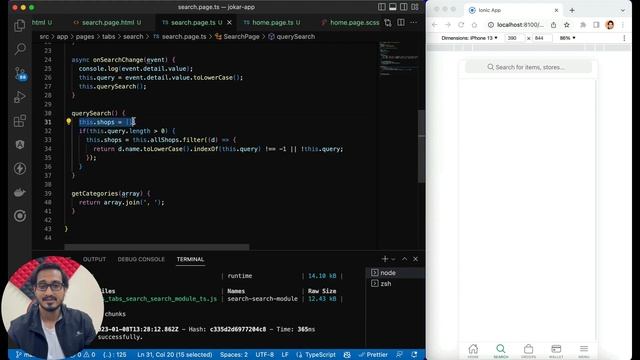Close the search.page.ts tab
Image resolution: width=640 pixels, height=360 pixels.
tap(229, 22)
